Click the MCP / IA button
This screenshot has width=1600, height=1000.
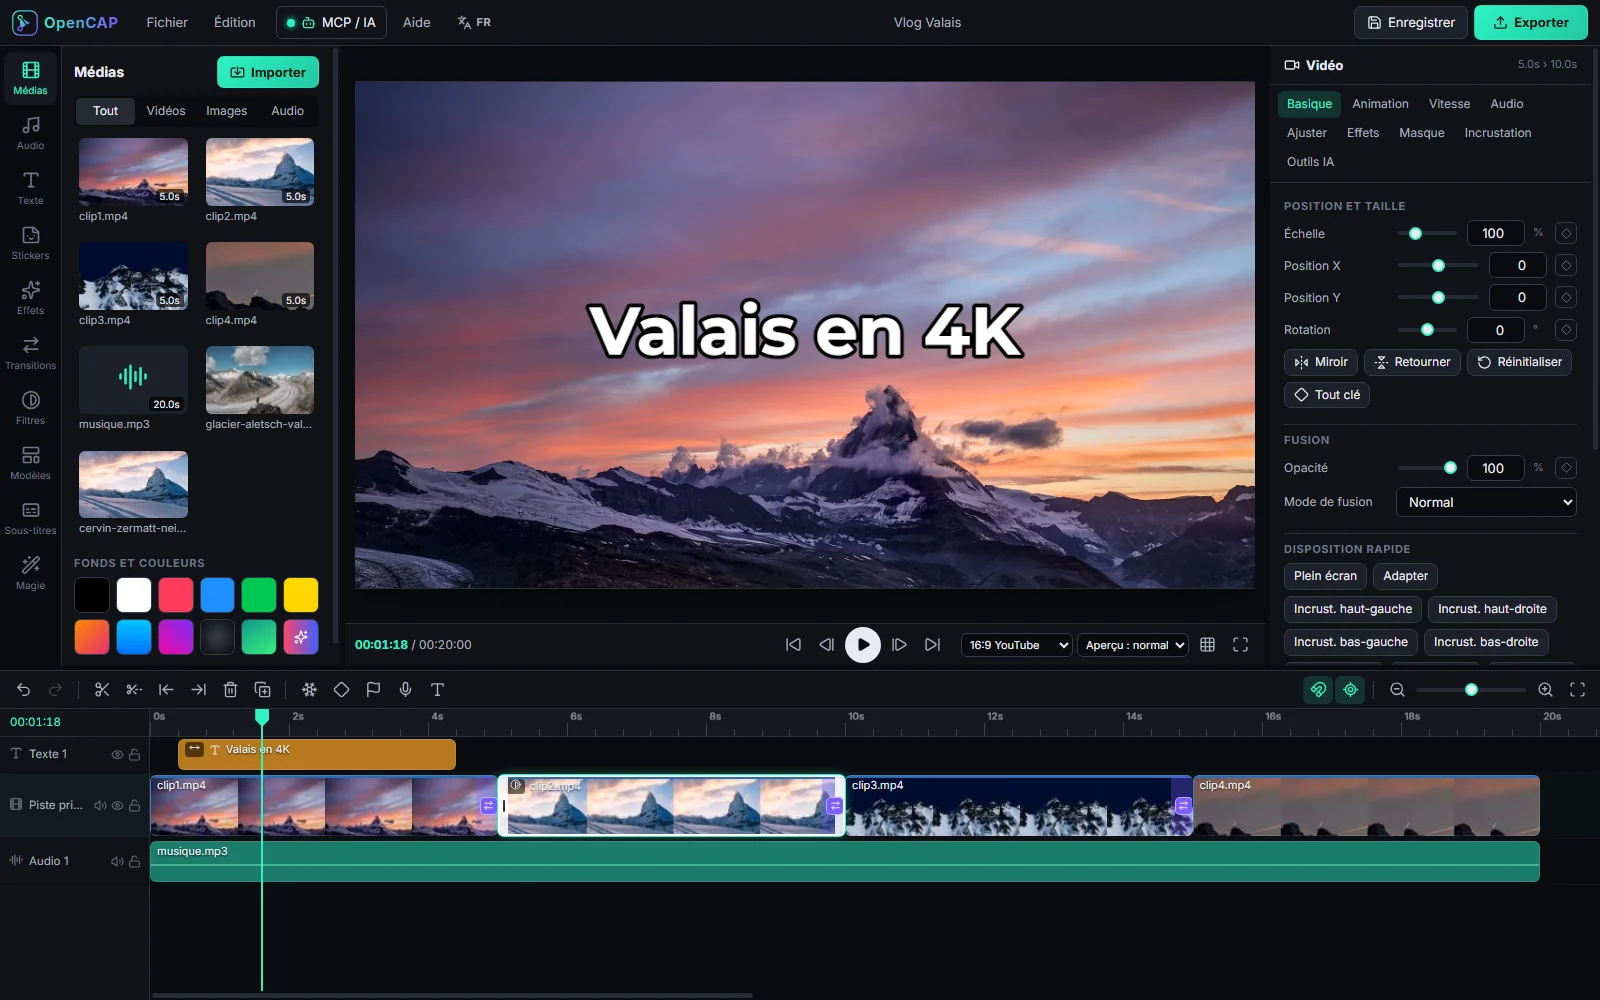331,22
